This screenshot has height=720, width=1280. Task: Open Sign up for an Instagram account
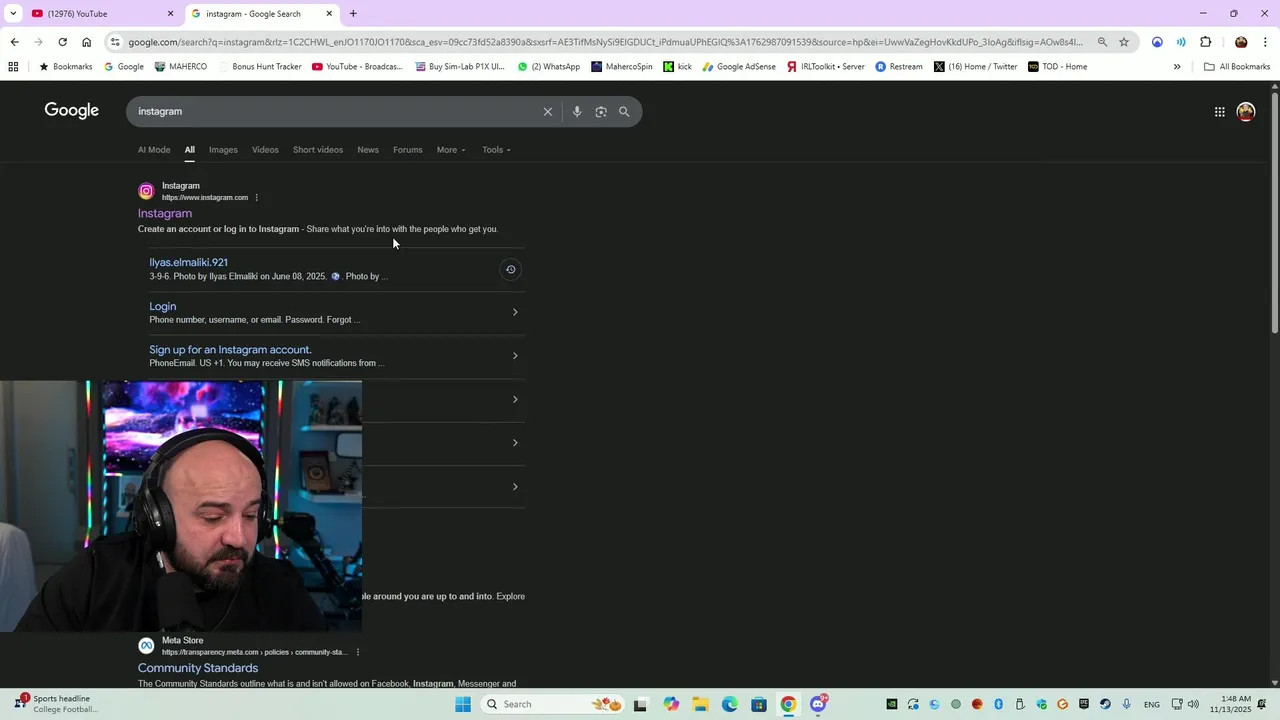pyautogui.click(x=230, y=350)
